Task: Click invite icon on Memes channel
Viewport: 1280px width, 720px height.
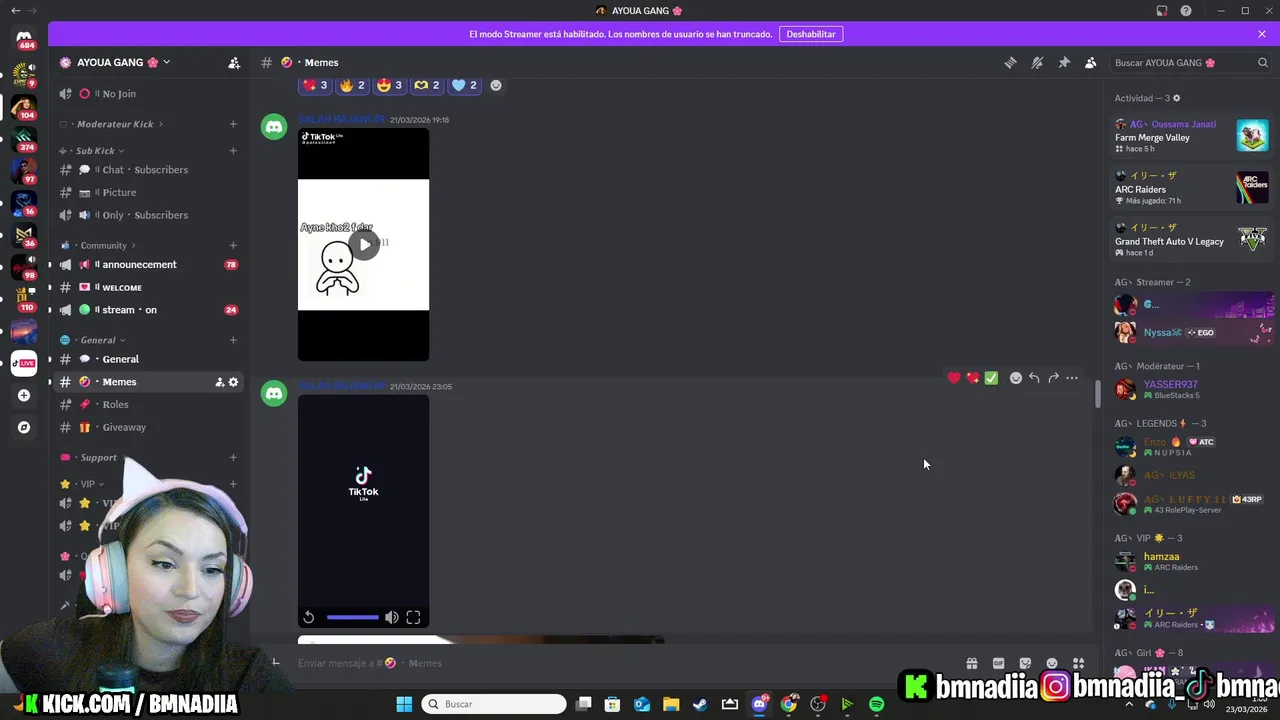Action: pos(219,382)
